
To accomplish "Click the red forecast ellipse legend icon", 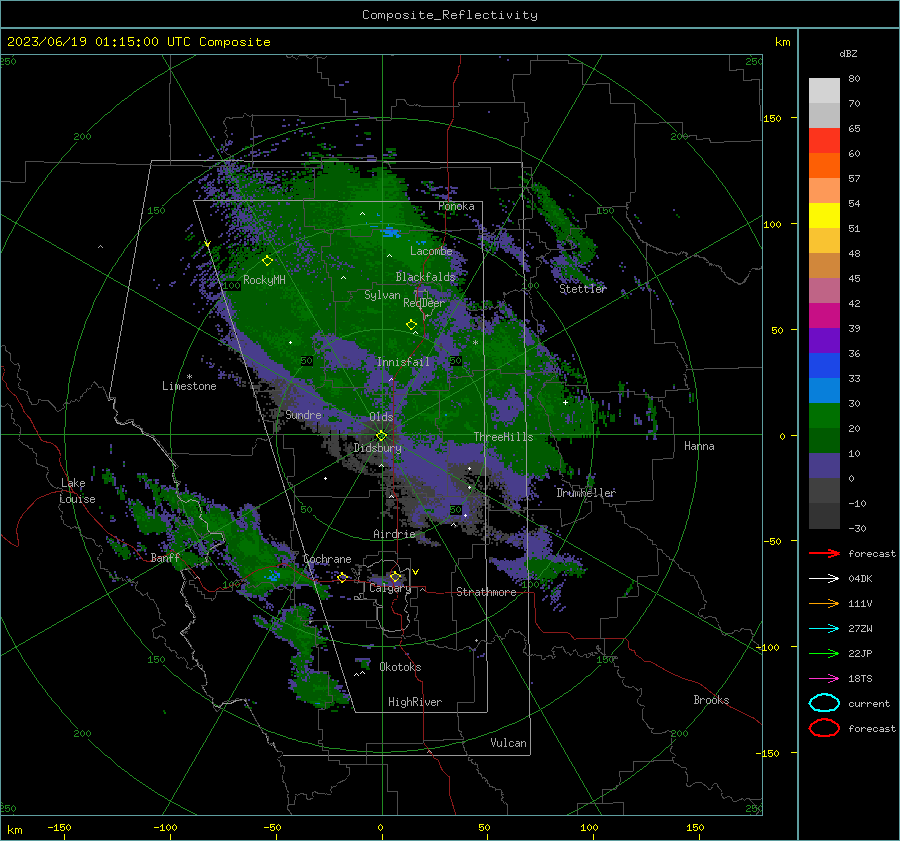I will pyautogui.click(x=824, y=728).
